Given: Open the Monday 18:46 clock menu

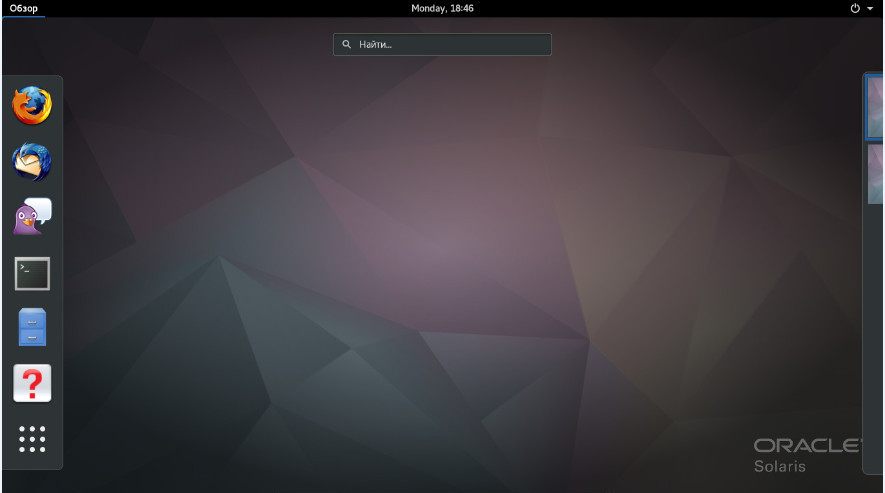Looking at the screenshot, I should point(442,8).
